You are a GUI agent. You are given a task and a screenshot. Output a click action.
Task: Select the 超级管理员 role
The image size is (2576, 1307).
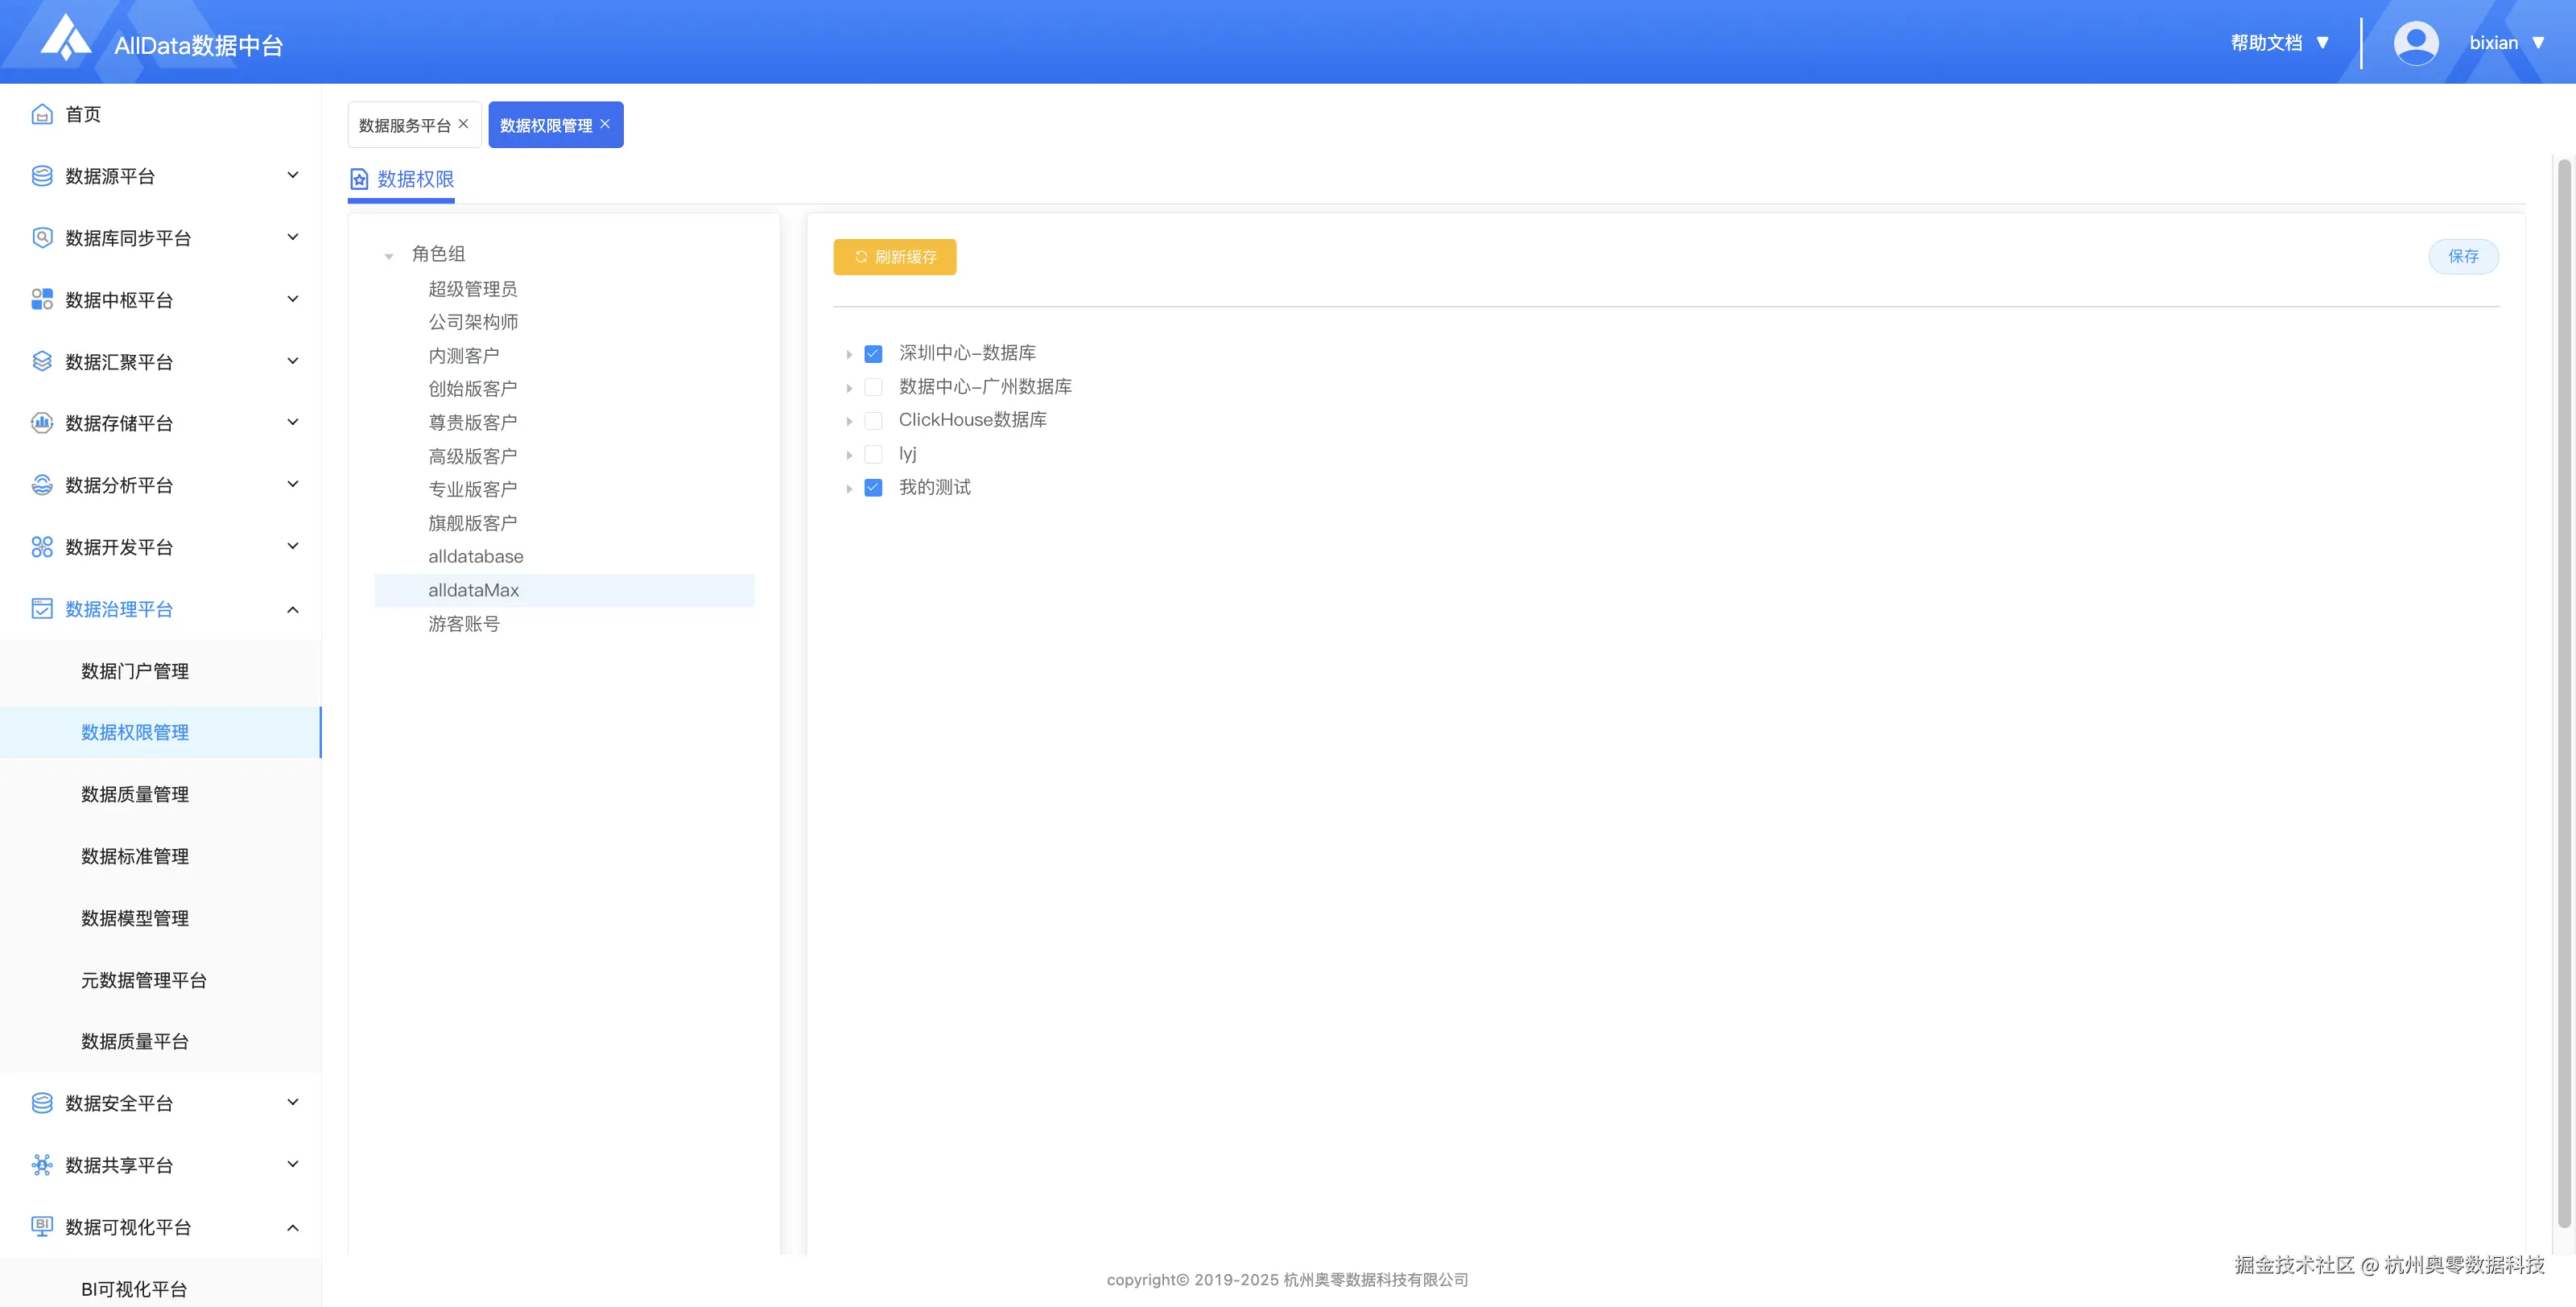[x=472, y=289]
